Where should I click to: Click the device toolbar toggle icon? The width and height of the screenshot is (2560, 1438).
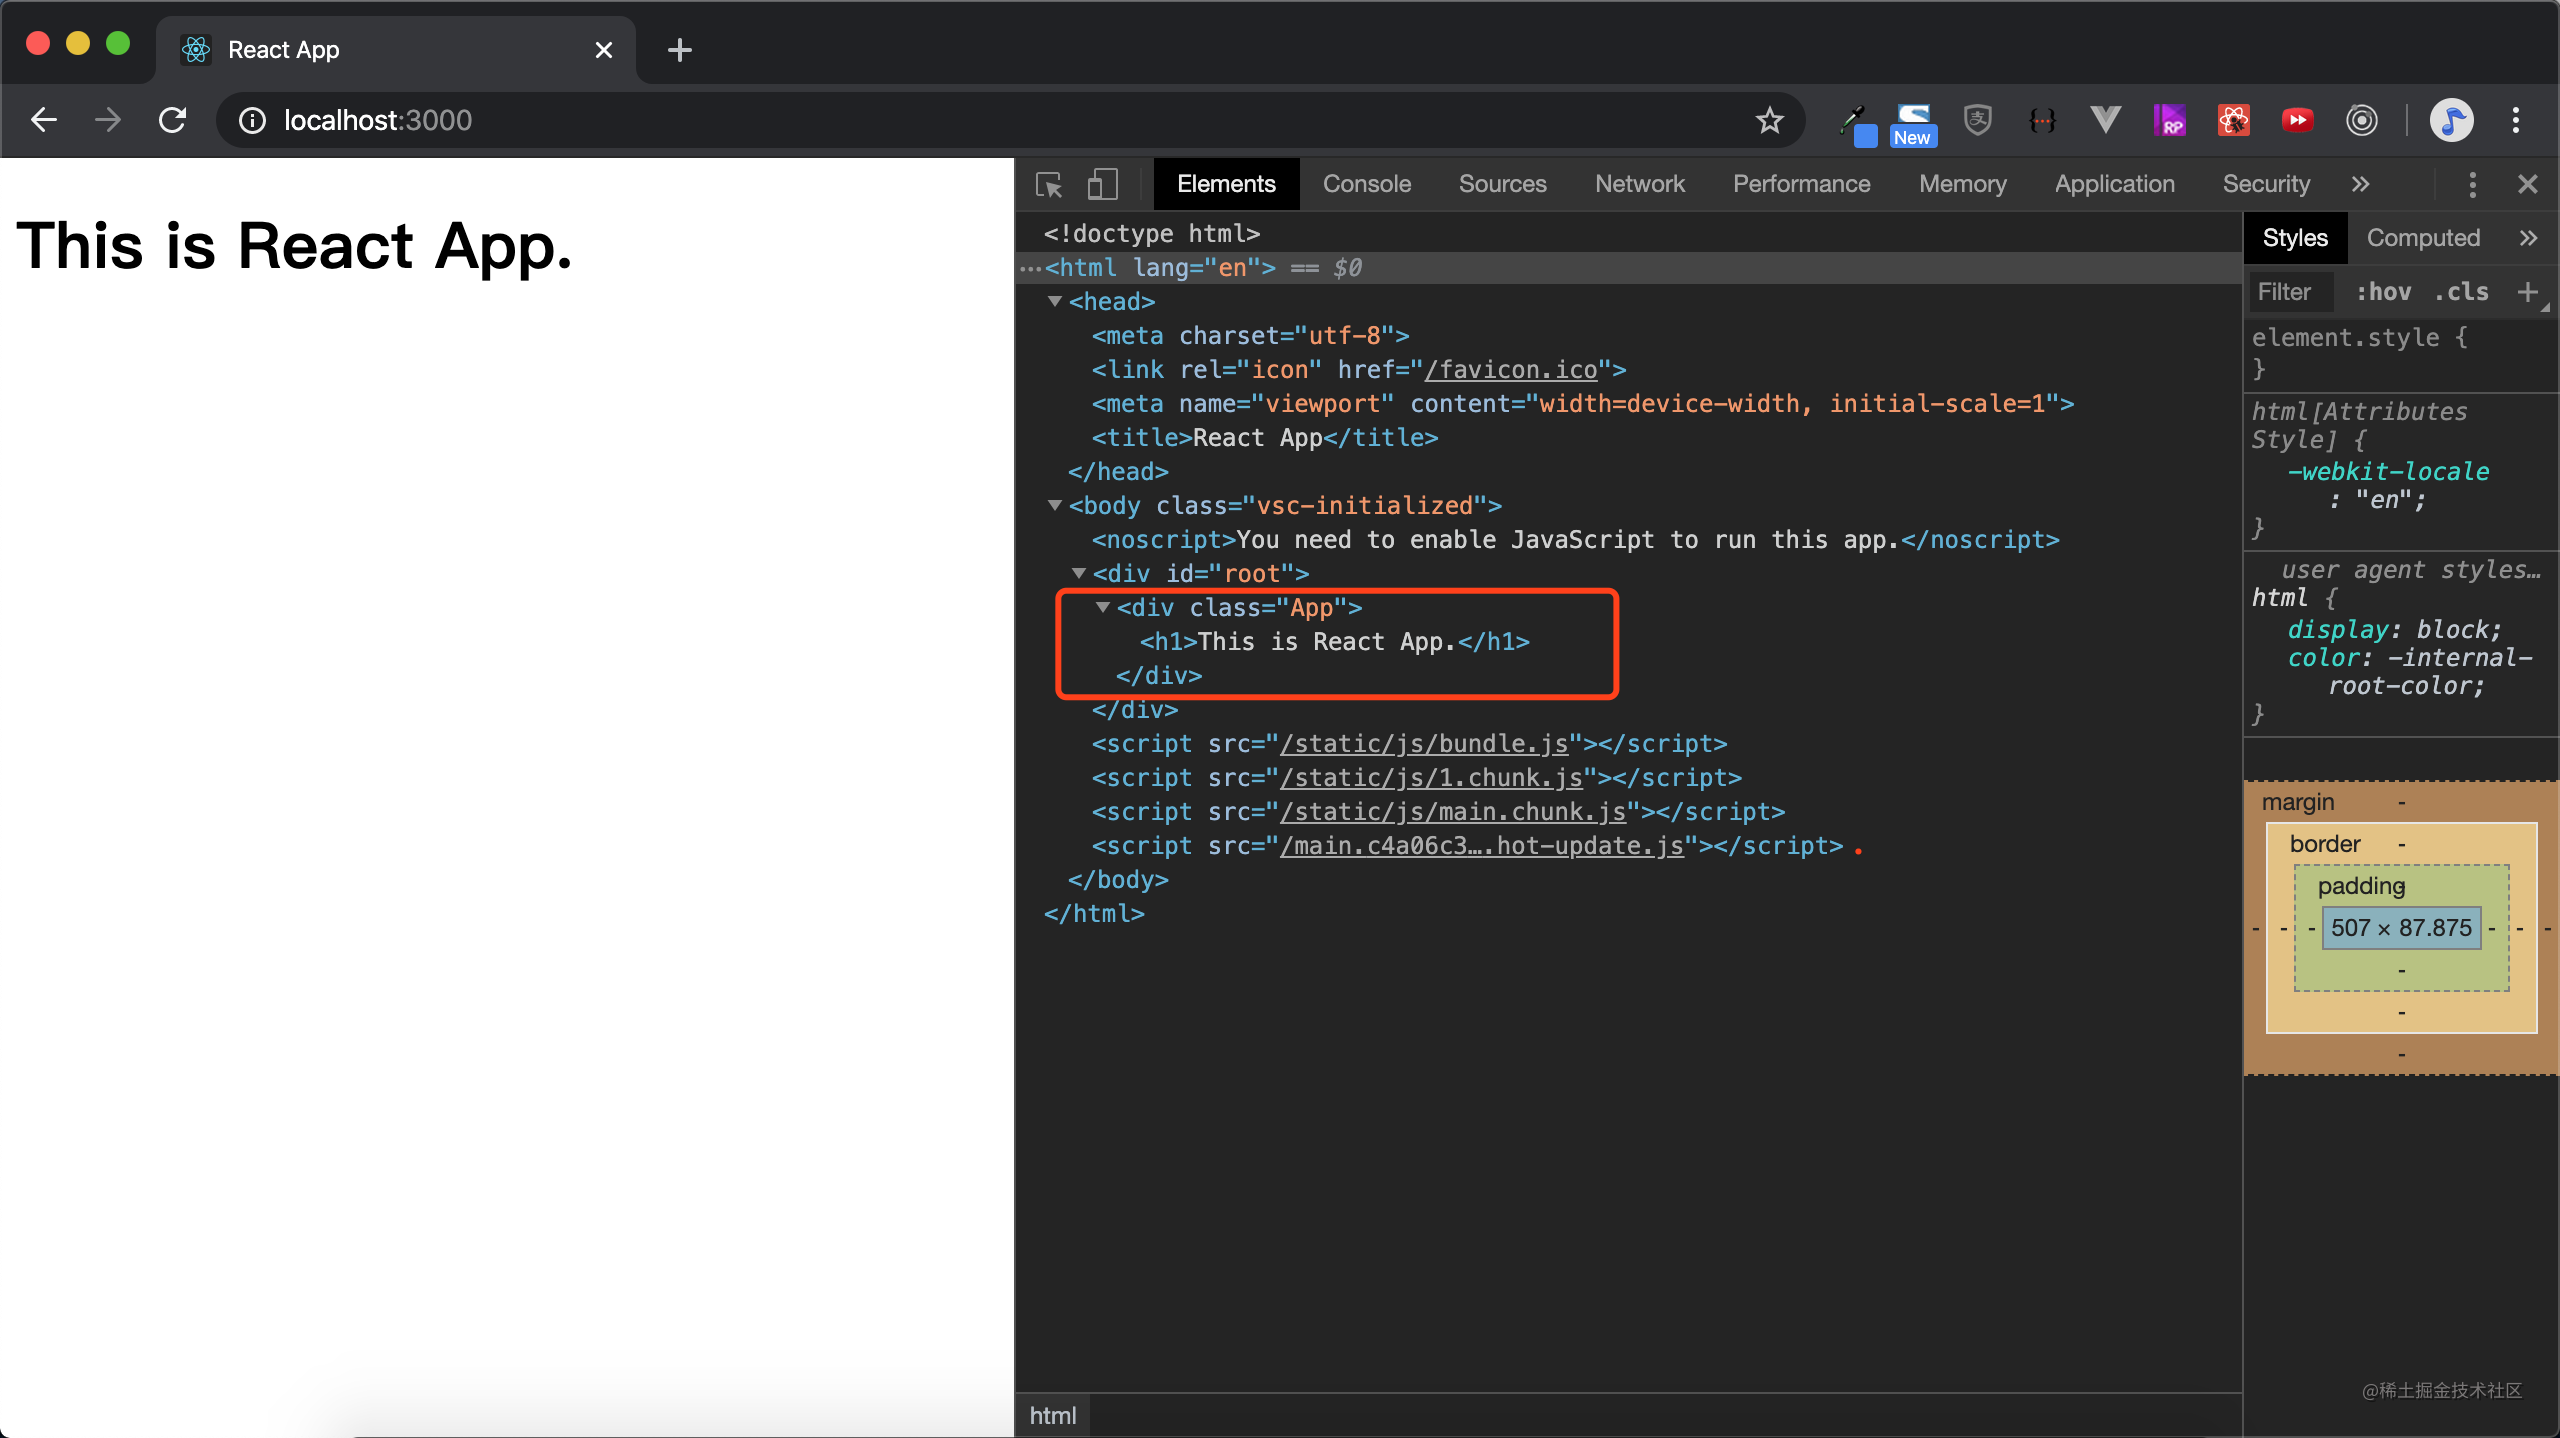point(1102,183)
